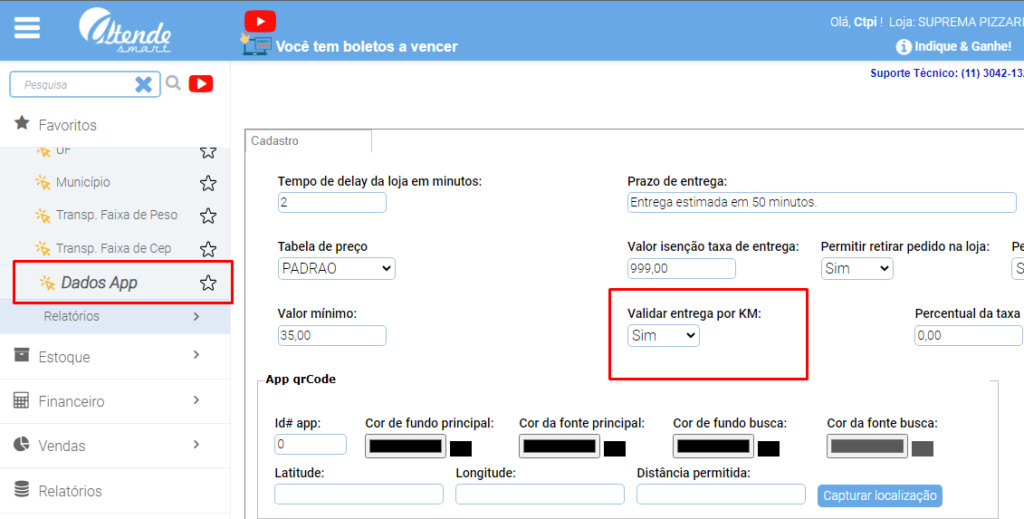
Task: Open 'Você tem boletos a vencer' notice
Action: click(x=366, y=46)
